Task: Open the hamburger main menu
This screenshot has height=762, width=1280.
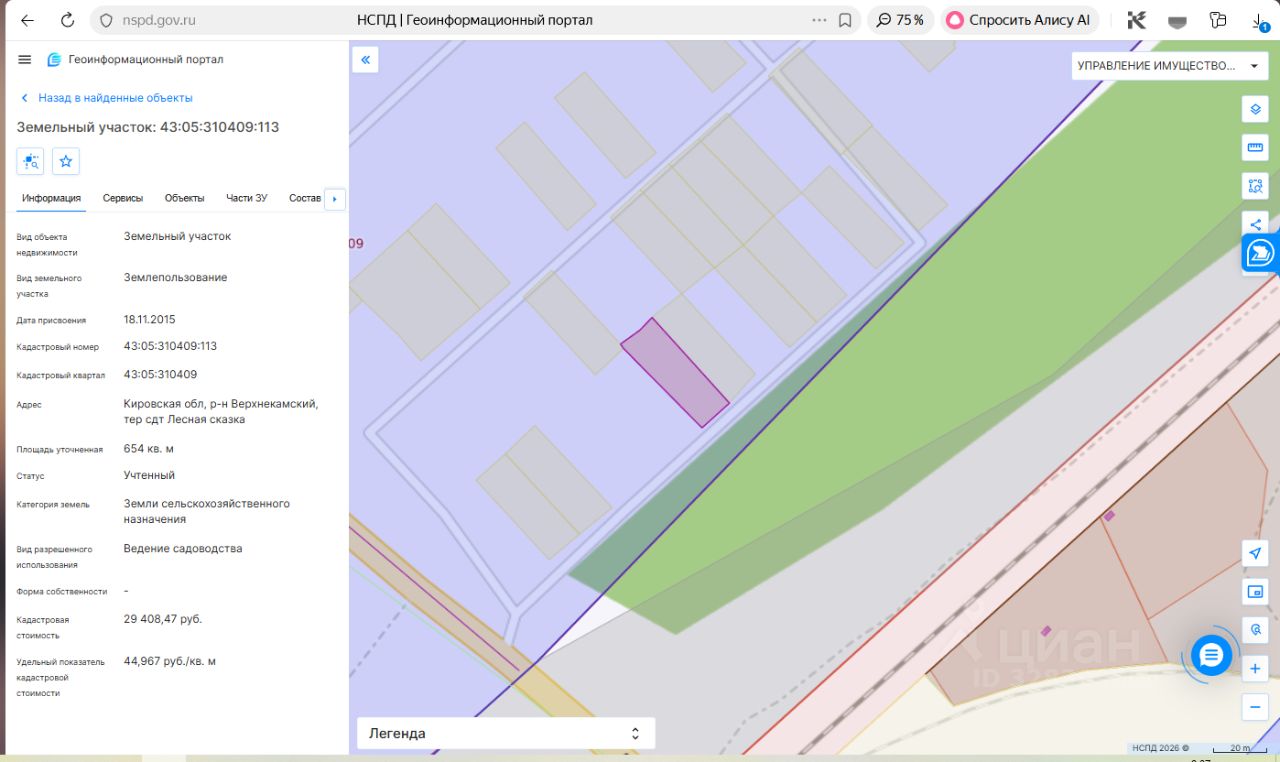Action: pyautogui.click(x=25, y=60)
